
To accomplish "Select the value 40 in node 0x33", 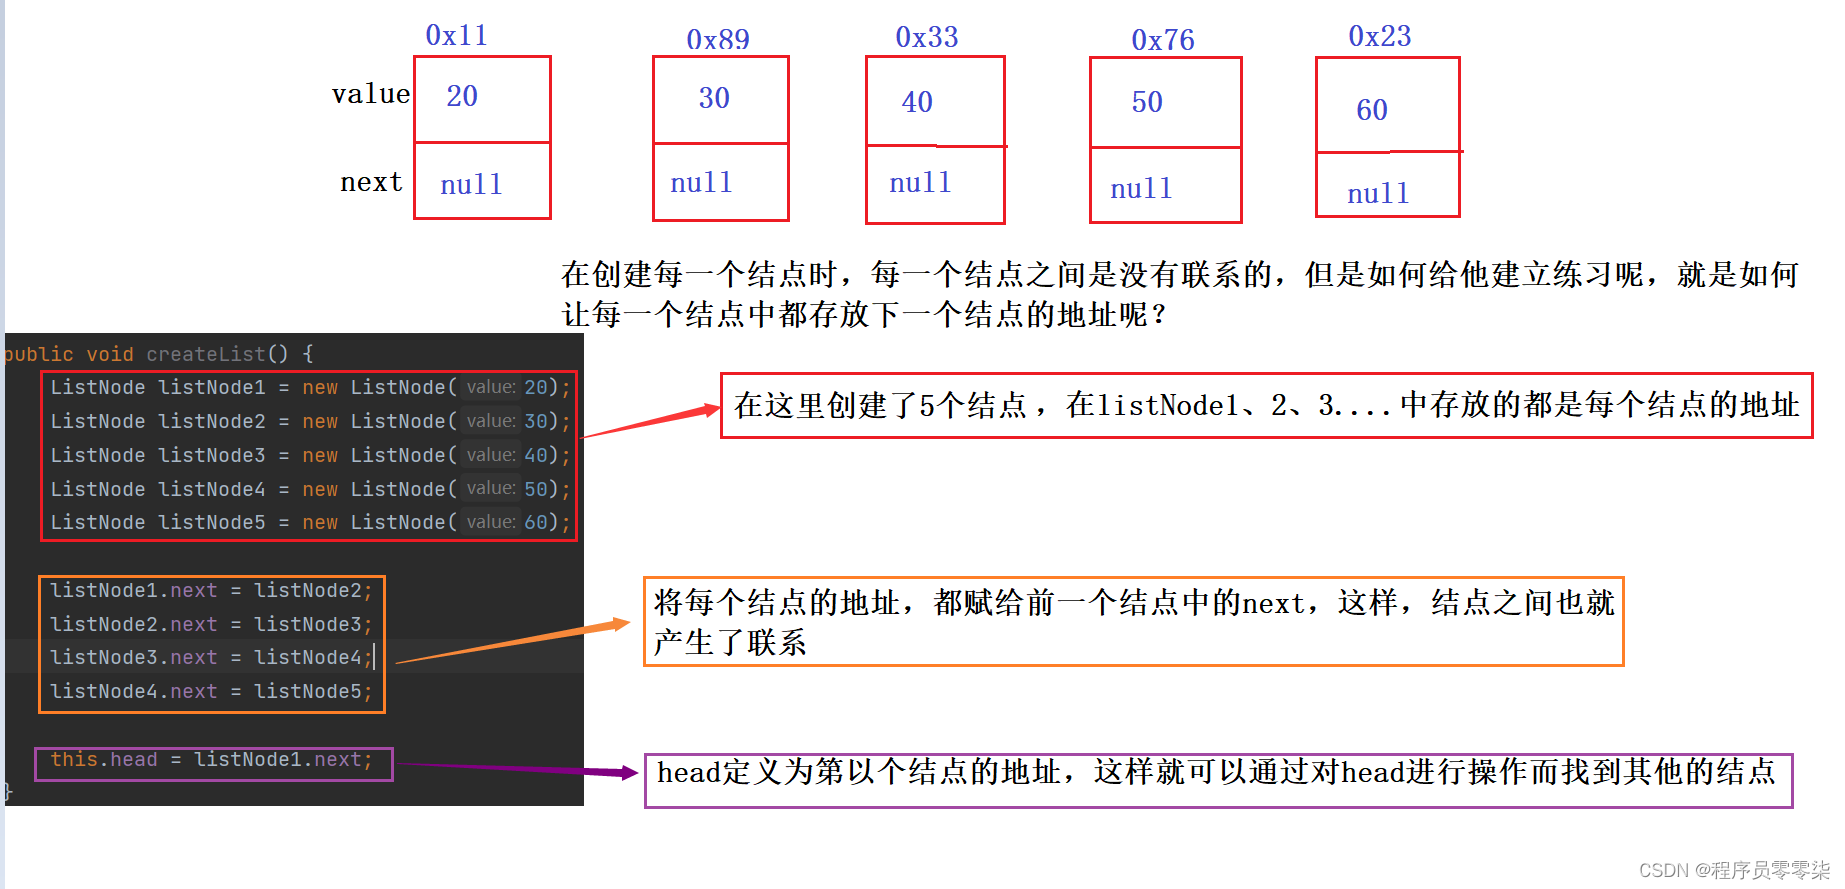I will [917, 102].
